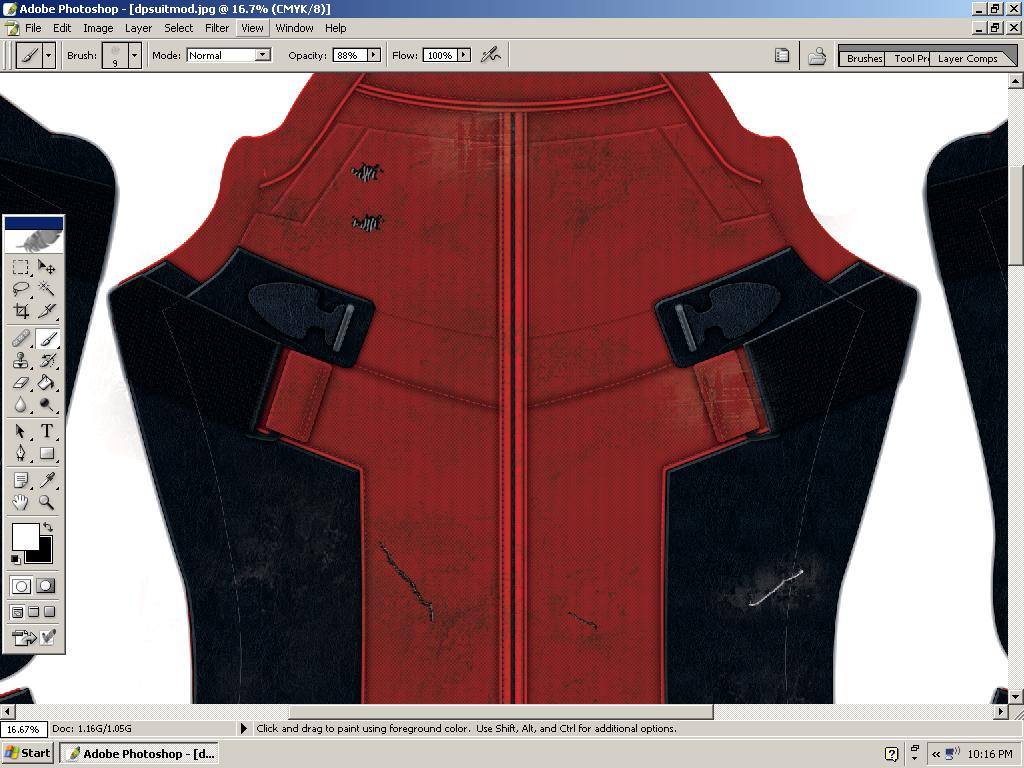
Task: Select the Eraser tool
Action: tap(21, 382)
